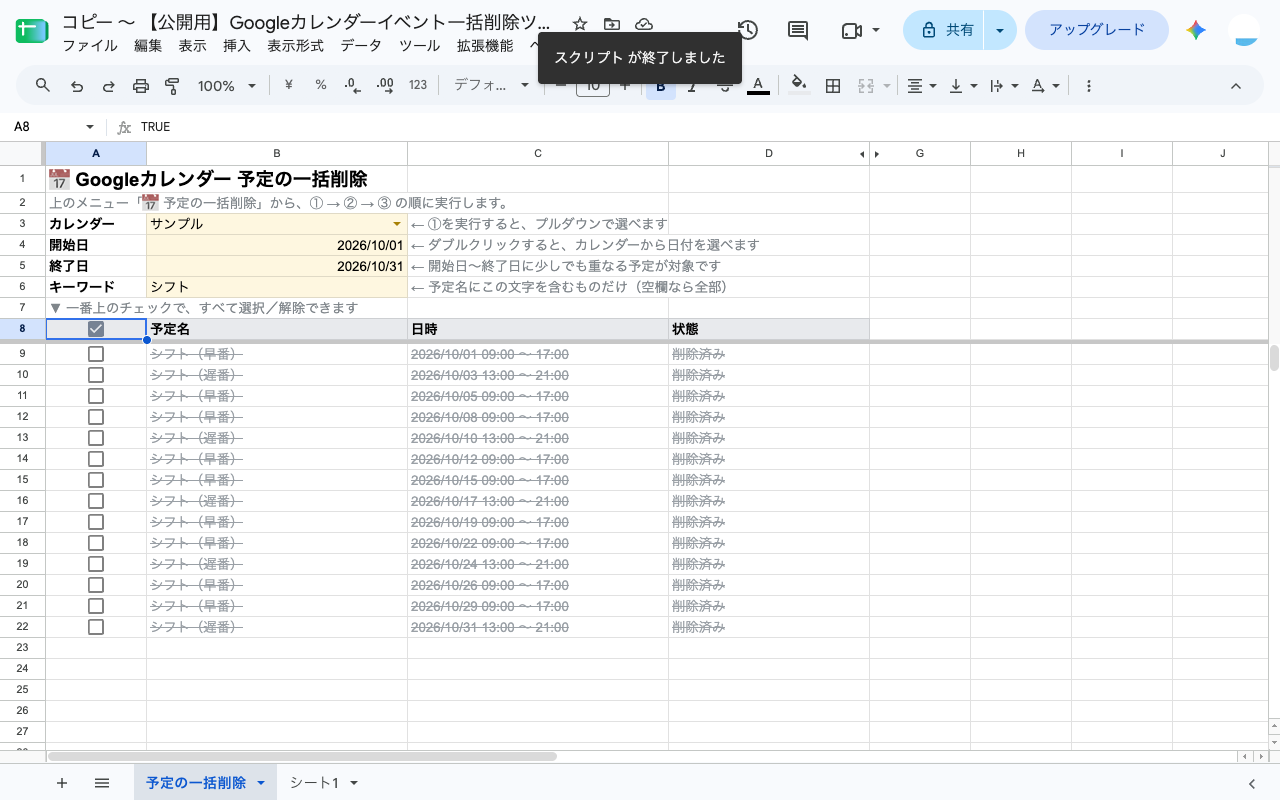Decrease decimal places

click(352, 86)
